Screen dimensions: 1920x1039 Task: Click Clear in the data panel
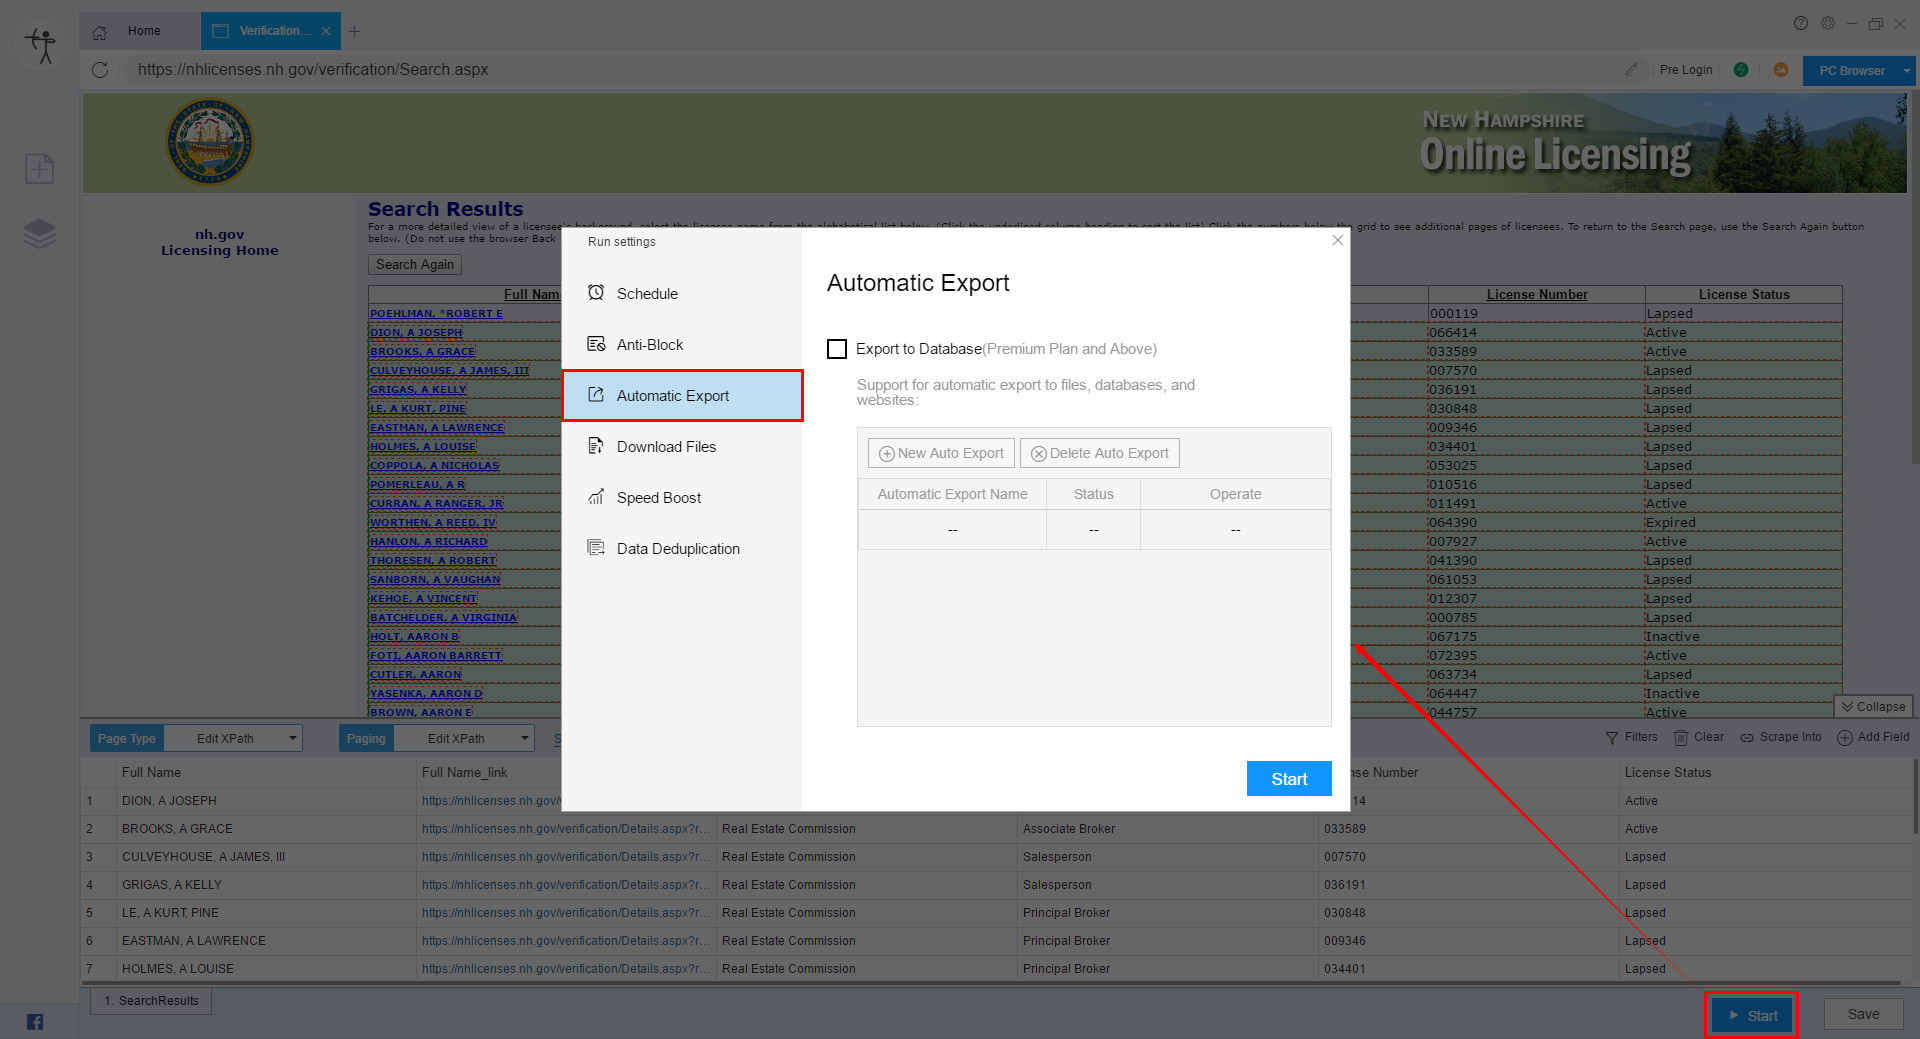click(1699, 737)
